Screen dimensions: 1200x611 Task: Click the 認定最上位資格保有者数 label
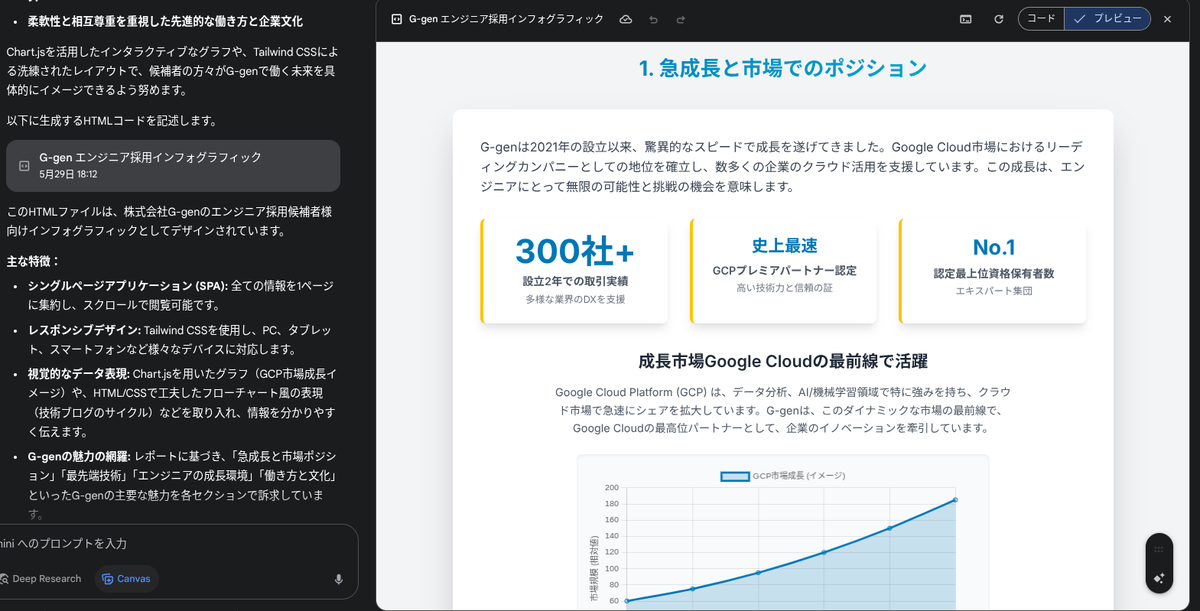(x=994, y=273)
